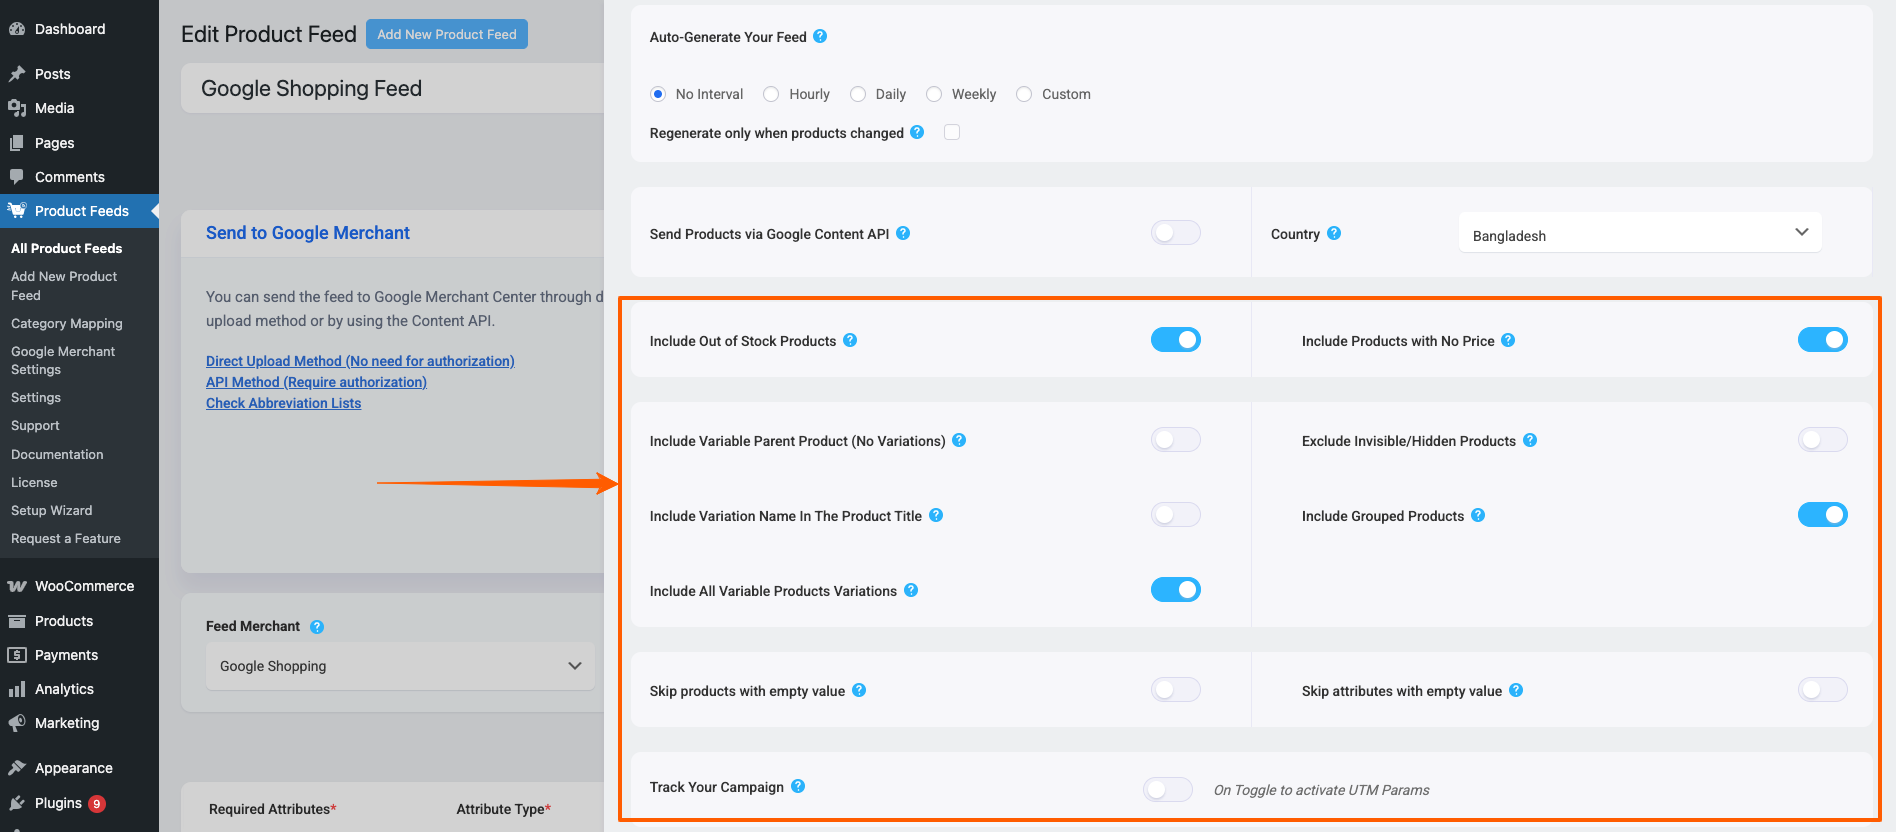The height and width of the screenshot is (832, 1896).
Task: Click the Analytics bar chart icon
Action: [17, 689]
